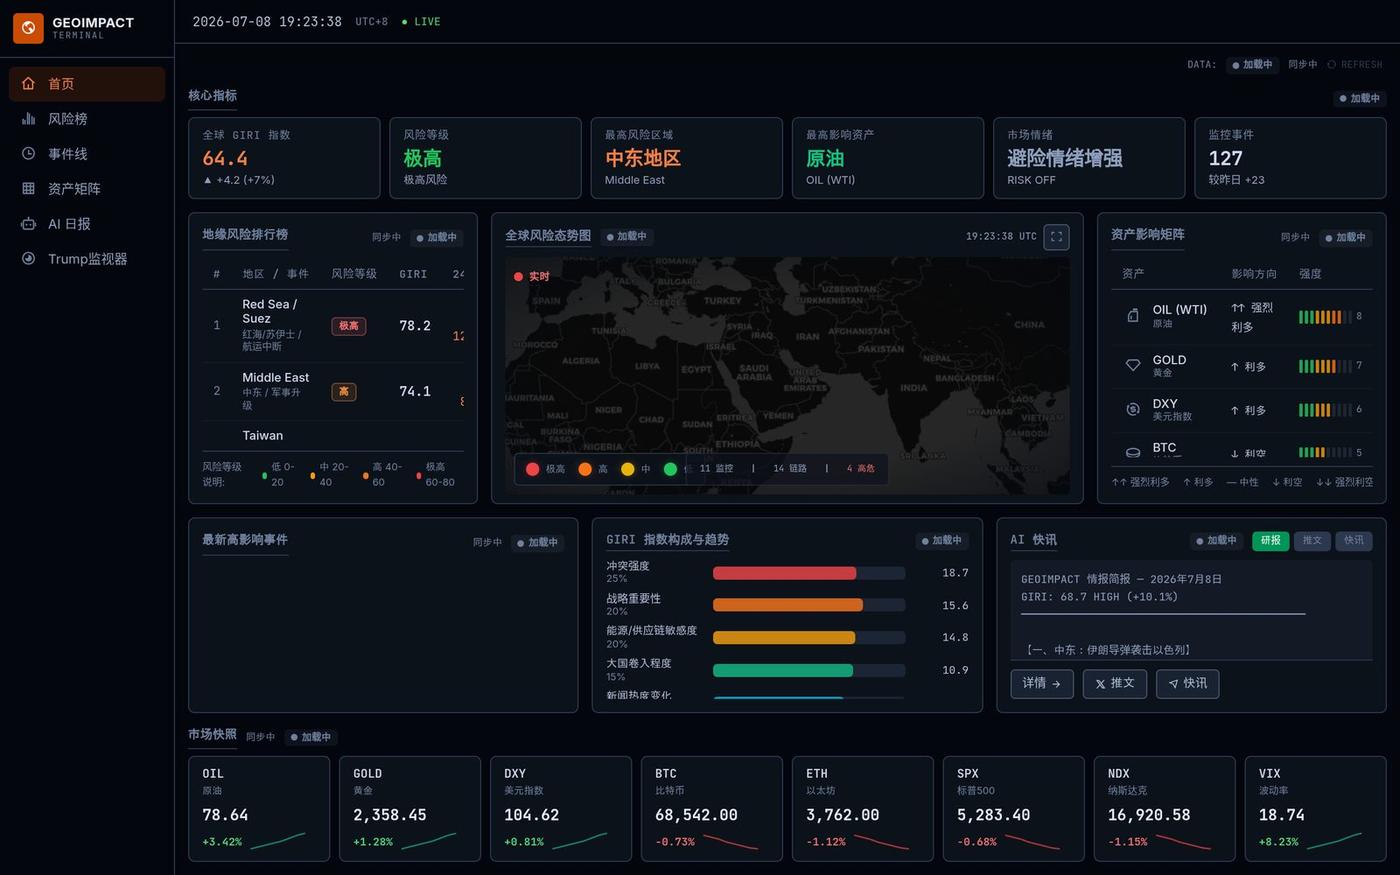Image resolution: width=1400 pixels, height=875 pixels.
Task: Click the Taiwan ranking row
Action: click(x=333, y=436)
